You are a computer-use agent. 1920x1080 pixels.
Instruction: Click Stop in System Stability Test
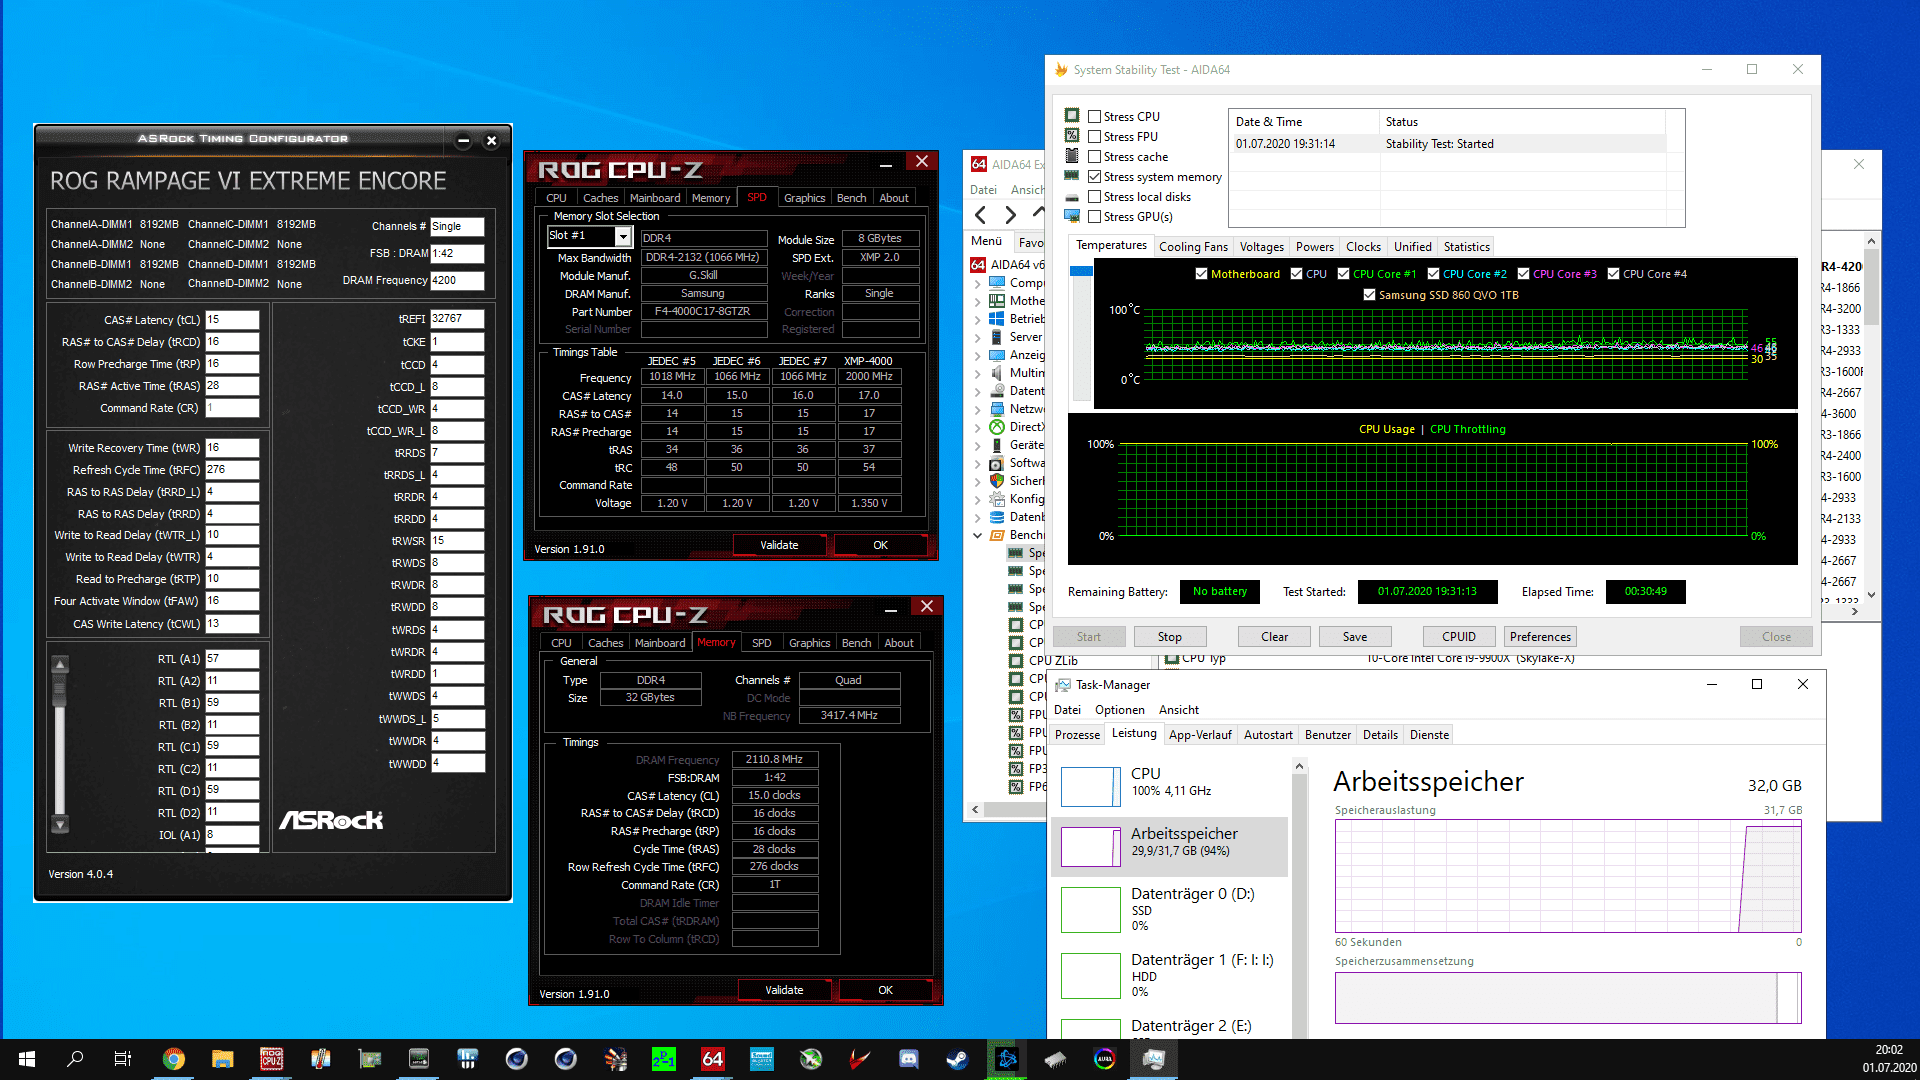tap(1169, 637)
